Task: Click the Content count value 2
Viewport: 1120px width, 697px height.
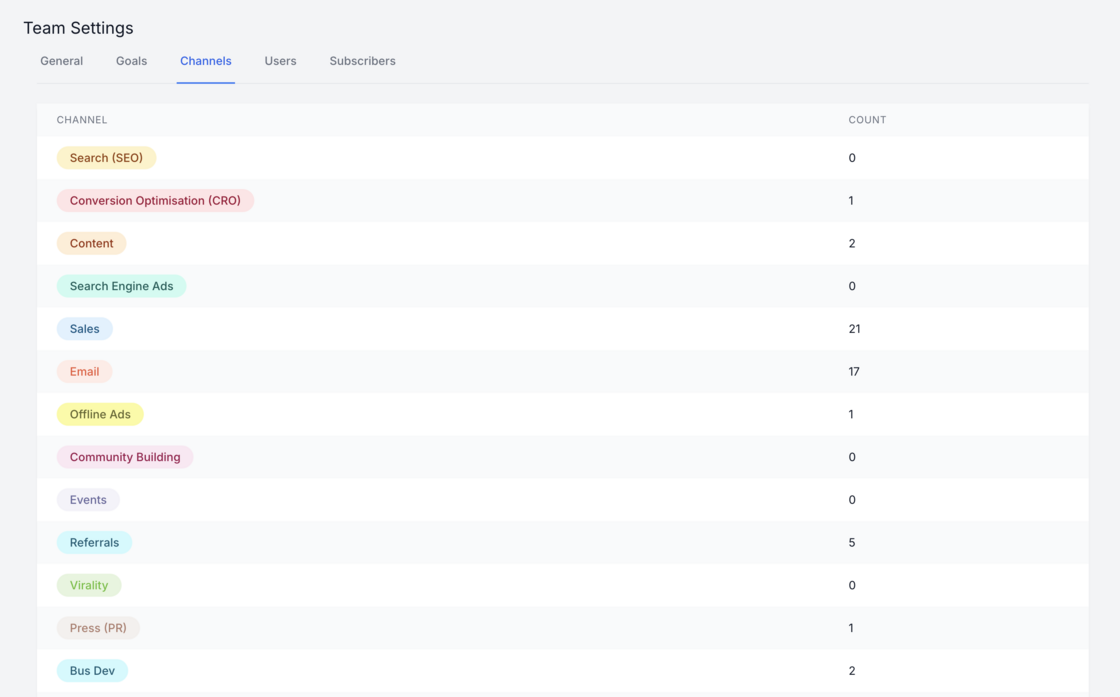Action: (851, 244)
